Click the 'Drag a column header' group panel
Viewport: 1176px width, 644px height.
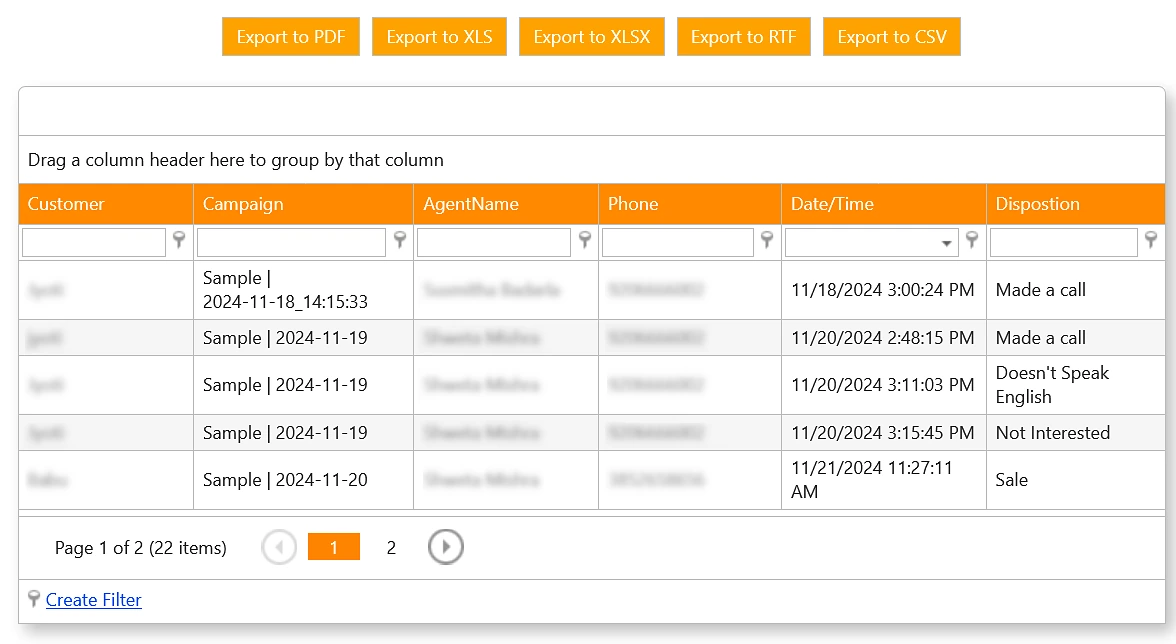[592, 160]
